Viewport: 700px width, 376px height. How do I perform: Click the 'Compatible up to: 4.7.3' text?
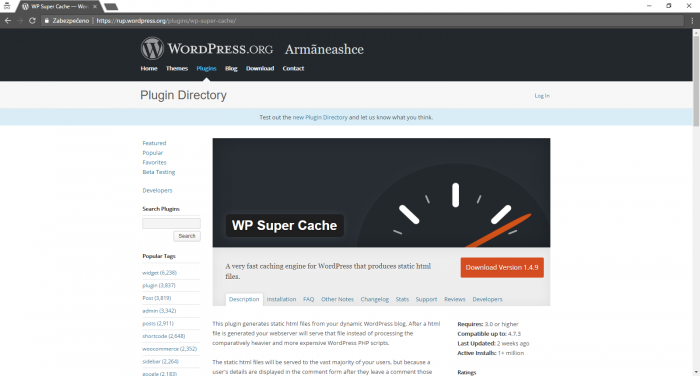(x=489, y=334)
